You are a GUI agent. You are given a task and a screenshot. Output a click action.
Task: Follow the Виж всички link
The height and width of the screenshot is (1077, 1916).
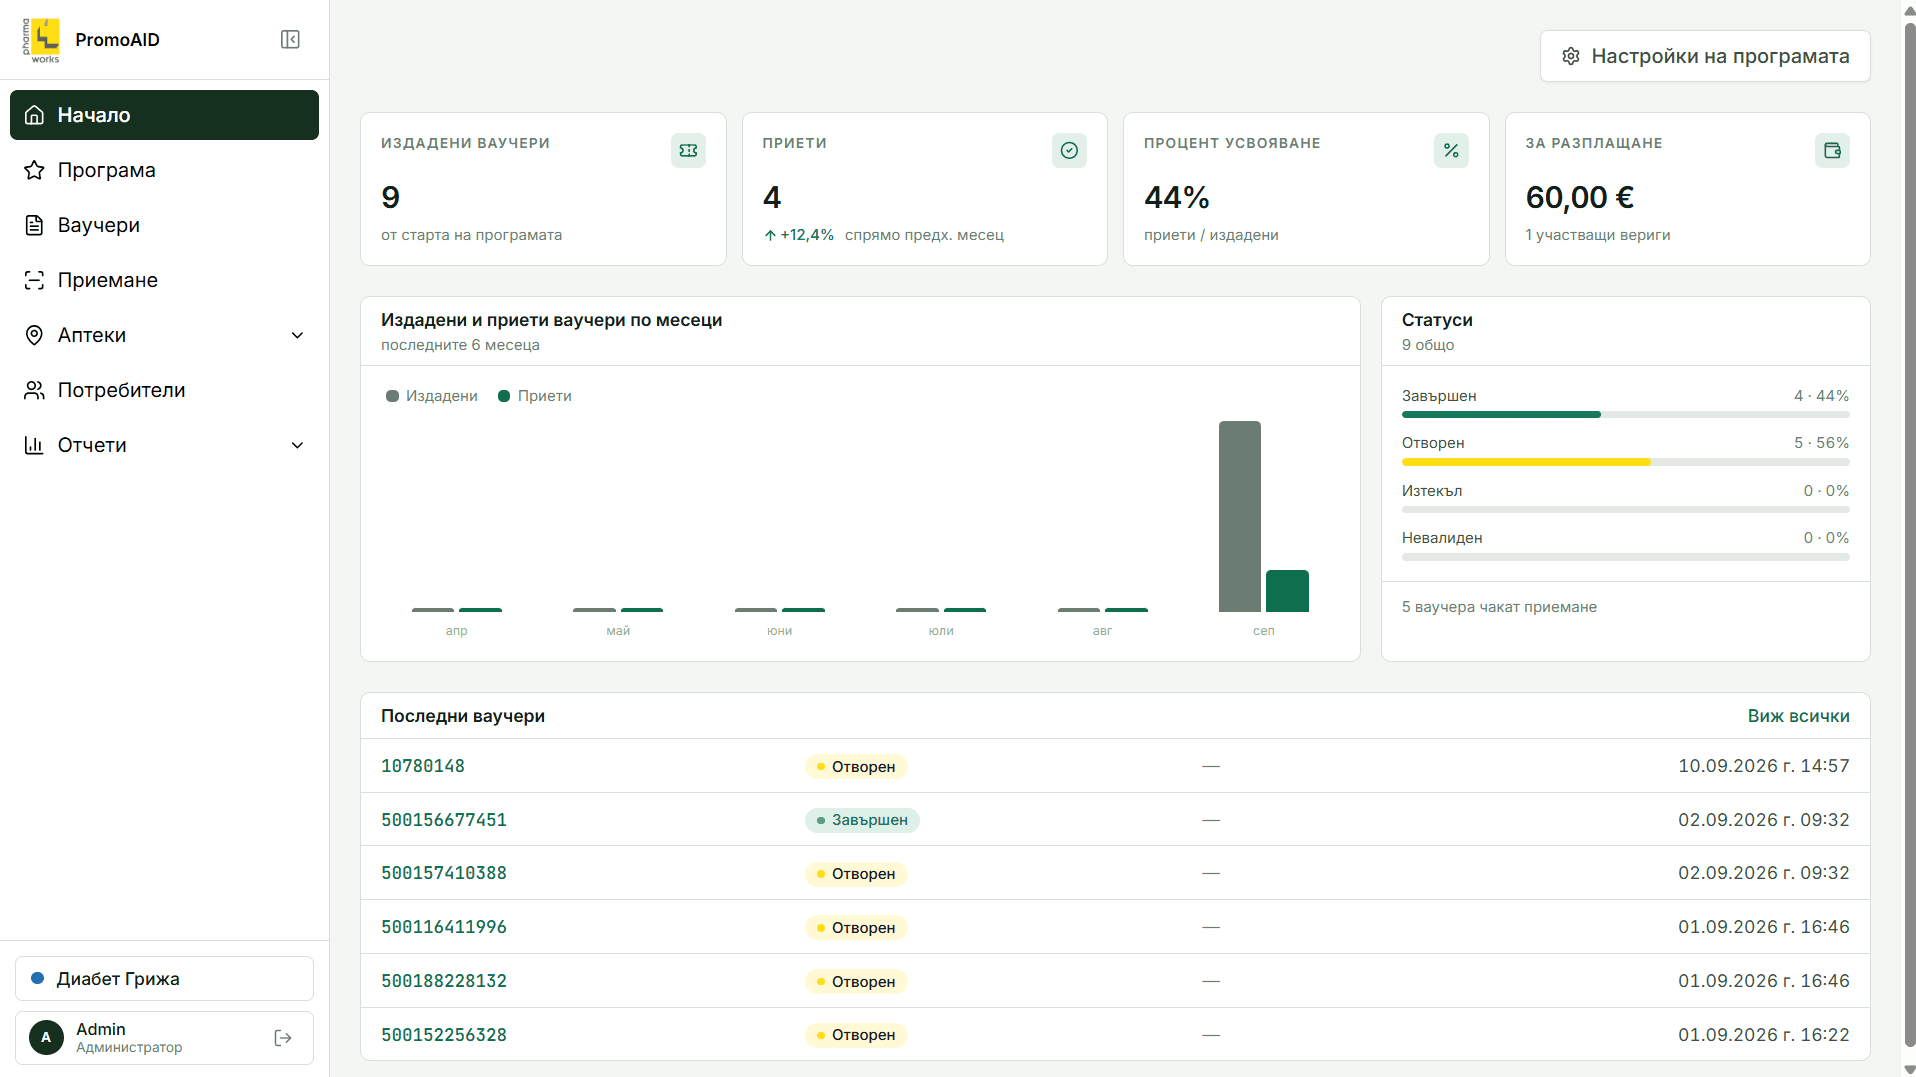point(1798,716)
